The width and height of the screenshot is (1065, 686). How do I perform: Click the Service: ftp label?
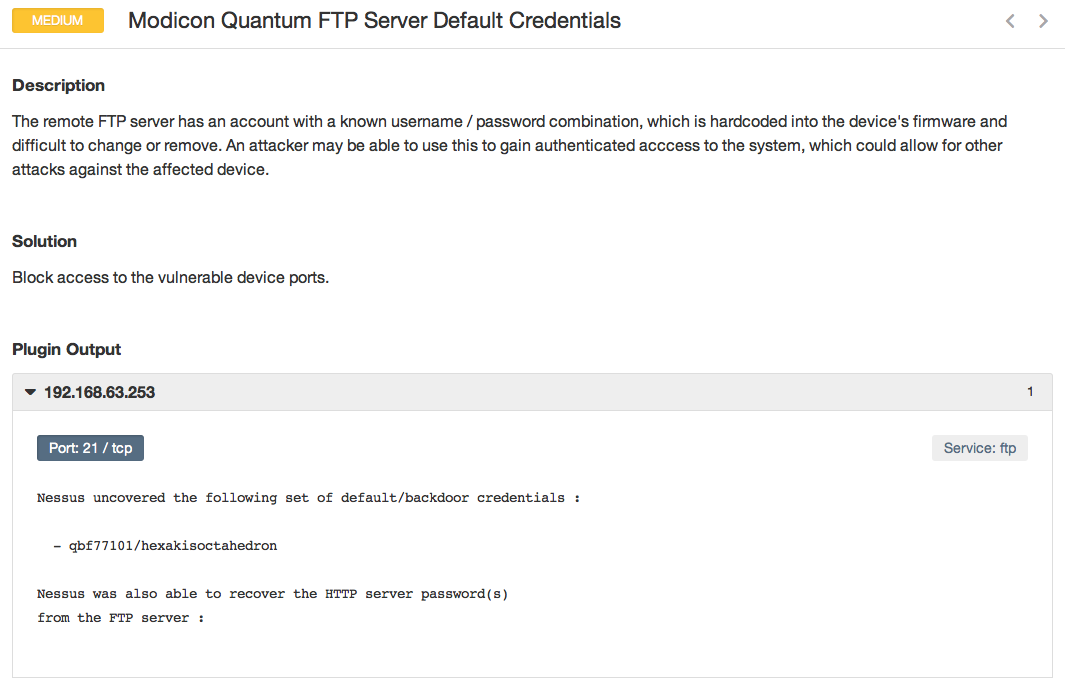(979, 448)
